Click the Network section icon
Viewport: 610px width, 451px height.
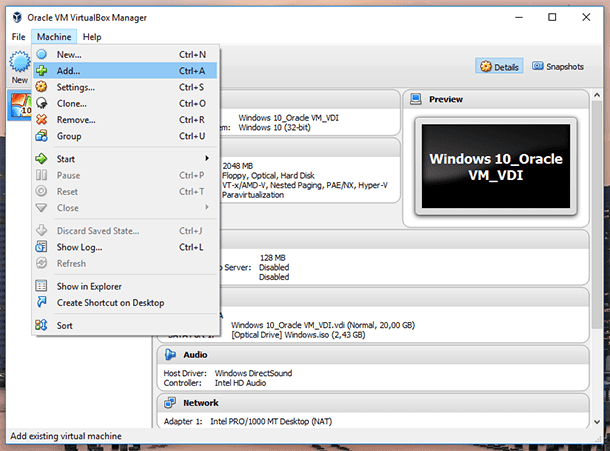[170, 403]
